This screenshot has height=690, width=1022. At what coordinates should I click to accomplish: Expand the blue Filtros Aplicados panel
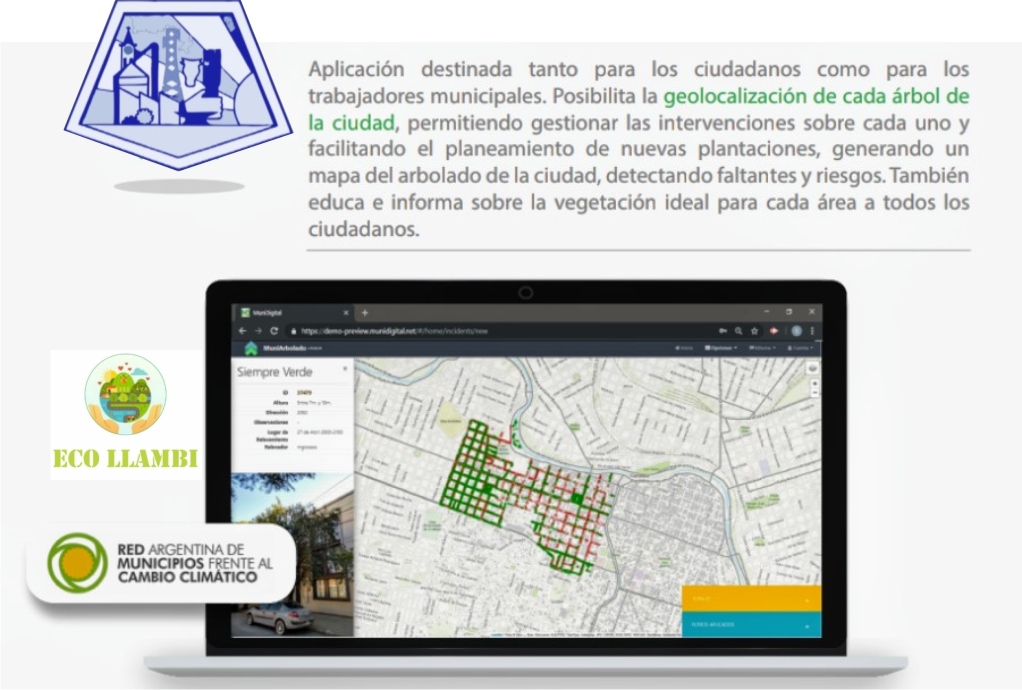click(752, 625)
